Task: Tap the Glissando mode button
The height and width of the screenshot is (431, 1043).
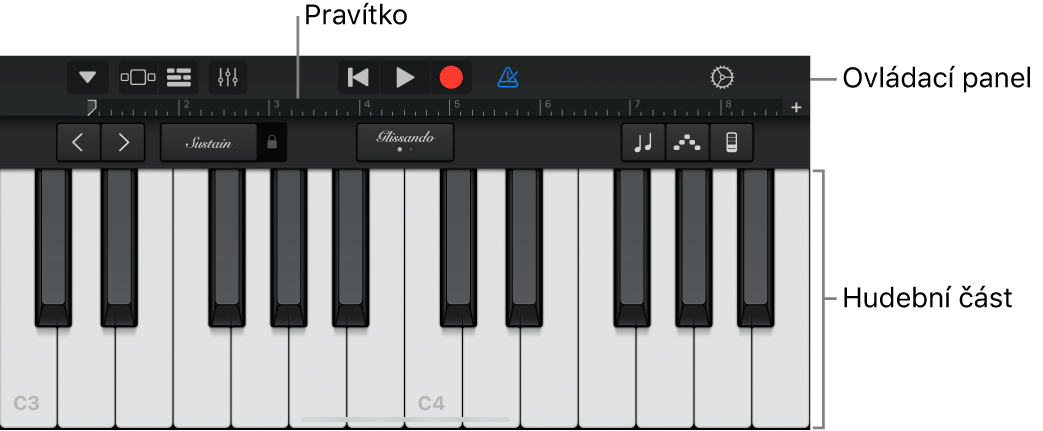Action: (x=405, y=142)
